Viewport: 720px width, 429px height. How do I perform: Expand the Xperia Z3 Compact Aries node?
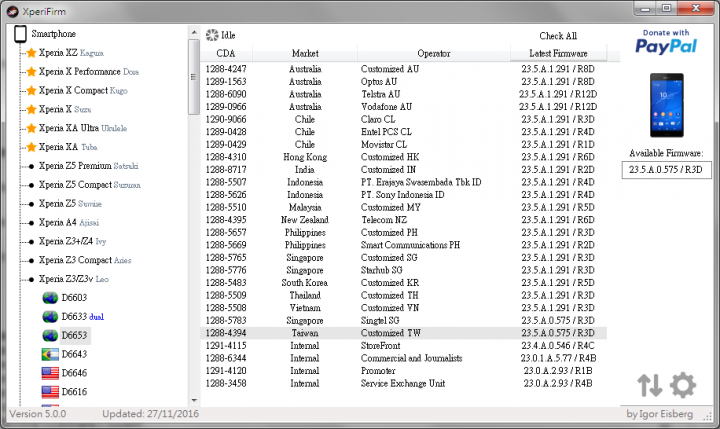click(31, 260)
